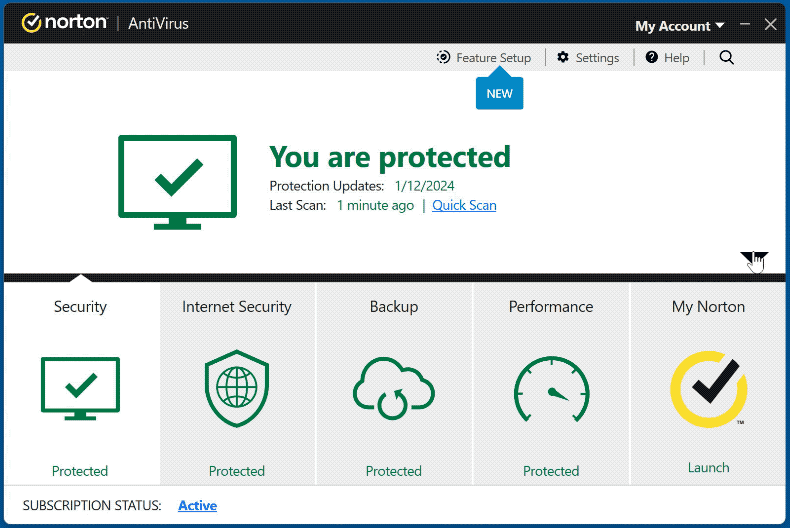Click the blue NEW badge
Screen dimensions: 790x528
tap(499, 91)
